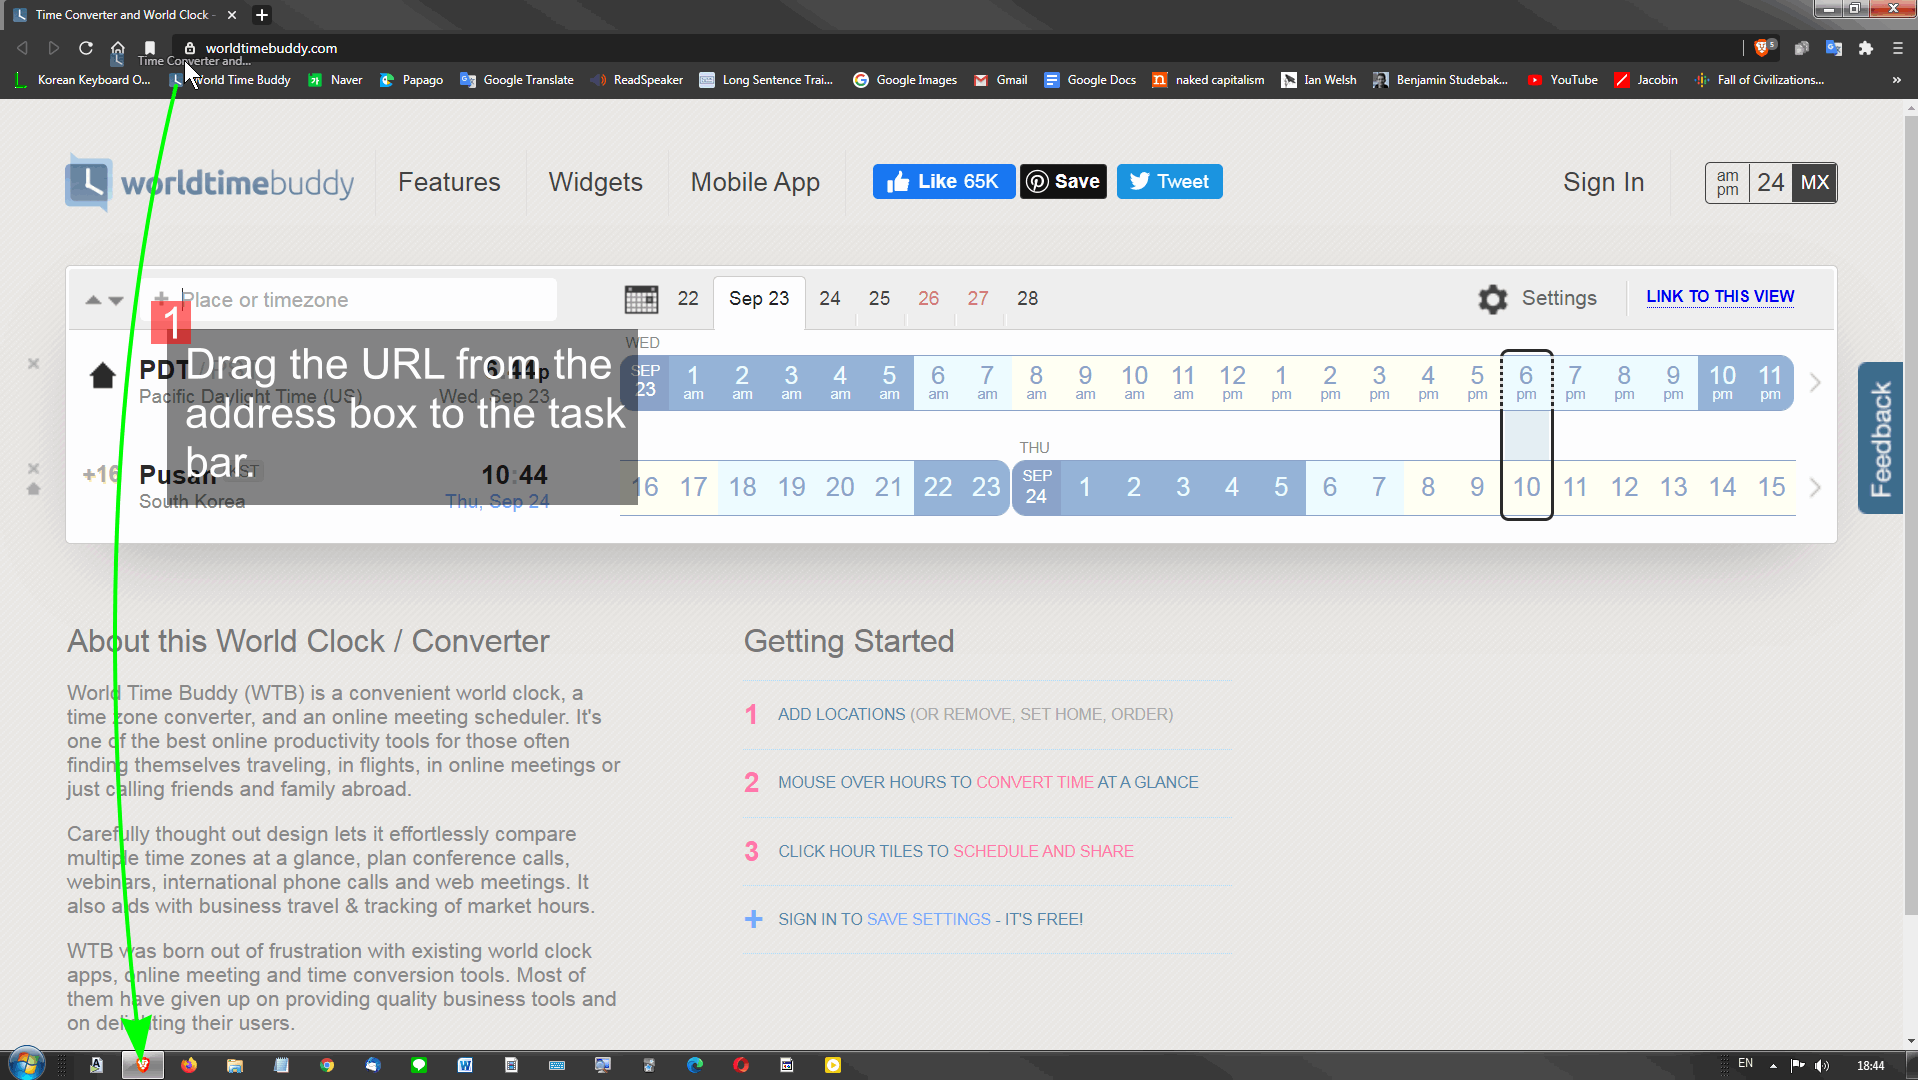
Task: Set PDT as home location icon
Action: pyautogui.click(x=102, y=376)
